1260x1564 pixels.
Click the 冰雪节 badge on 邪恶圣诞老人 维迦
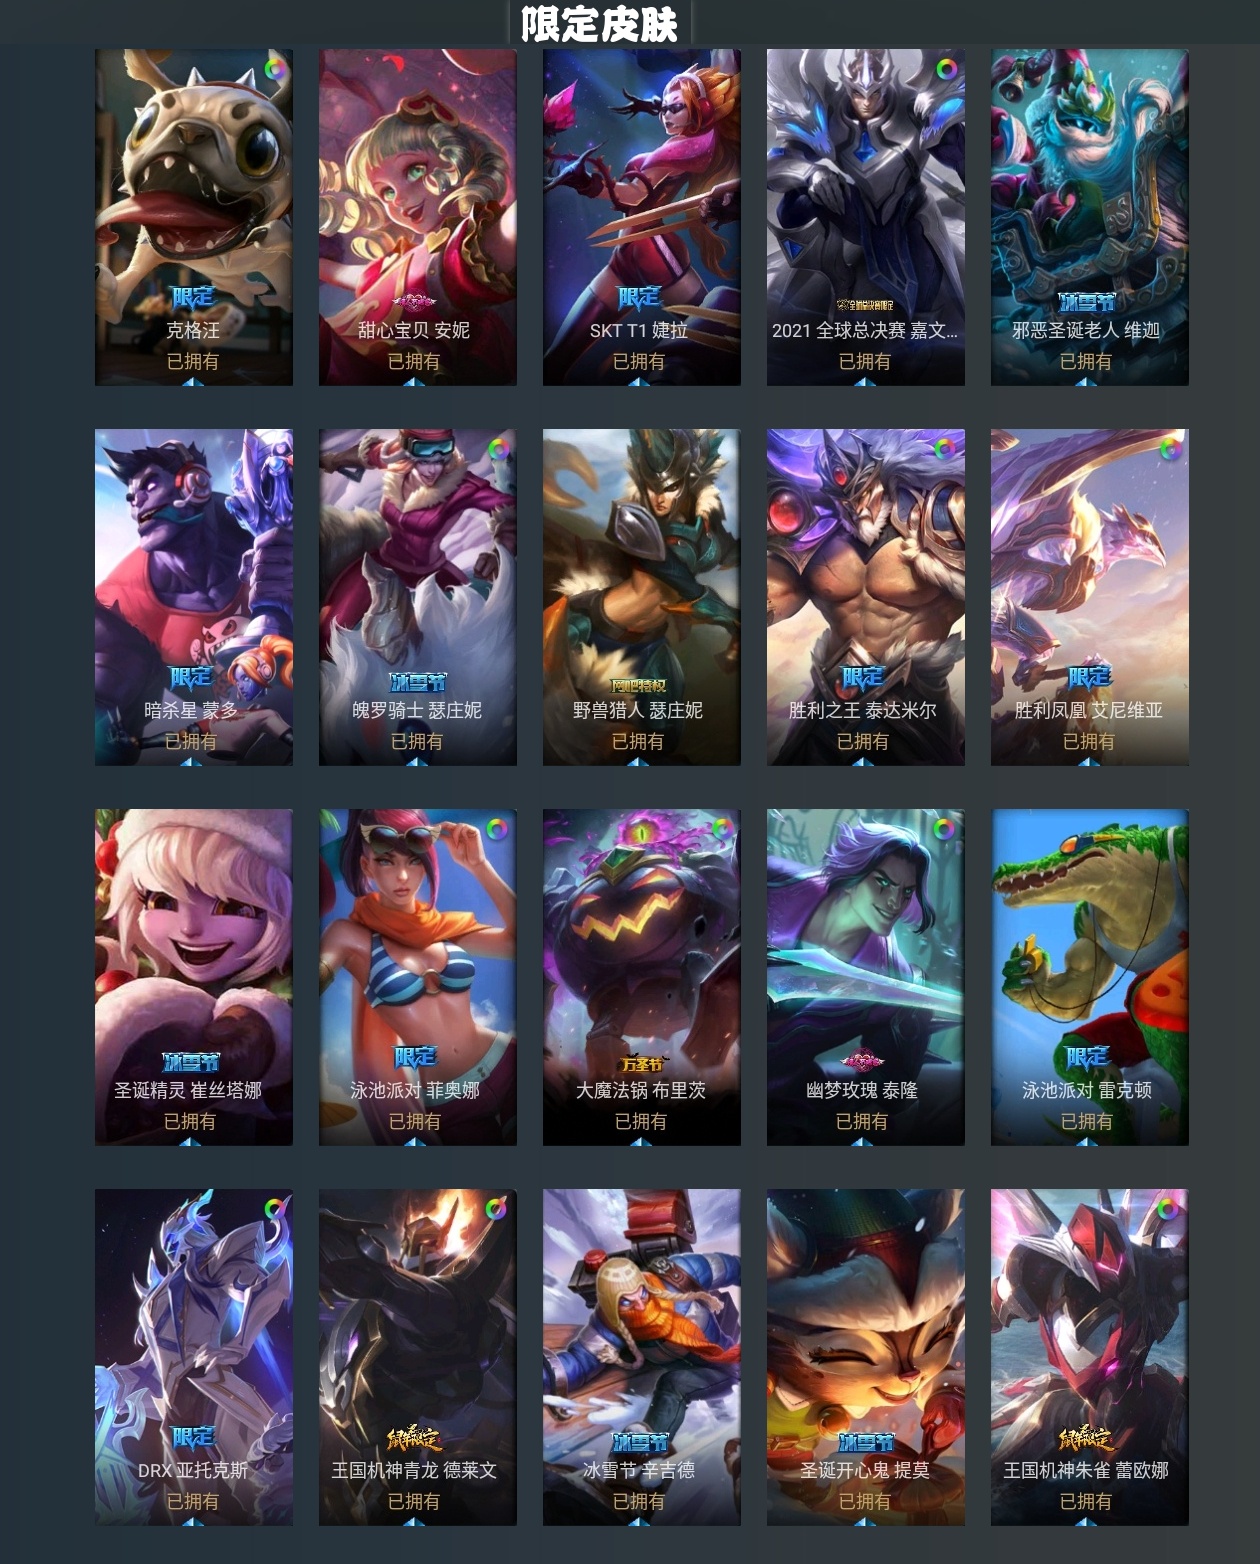point(1087,301)
